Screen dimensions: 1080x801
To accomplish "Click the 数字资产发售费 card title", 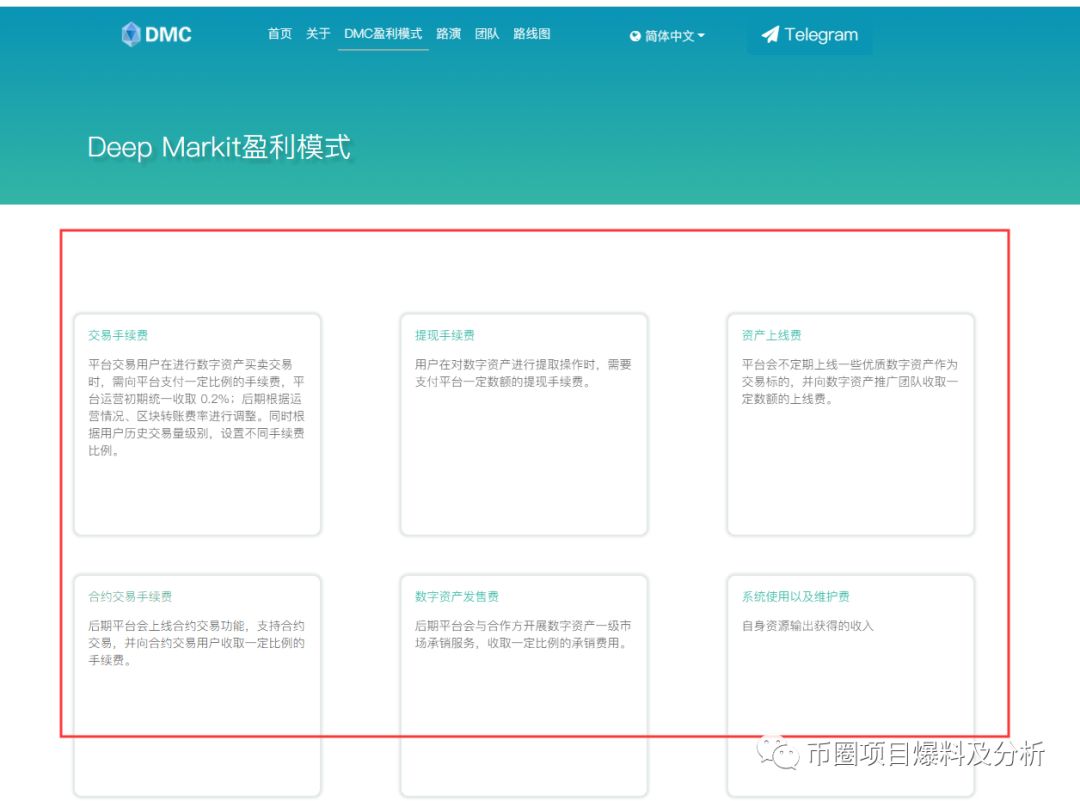I will click(457, 596).
